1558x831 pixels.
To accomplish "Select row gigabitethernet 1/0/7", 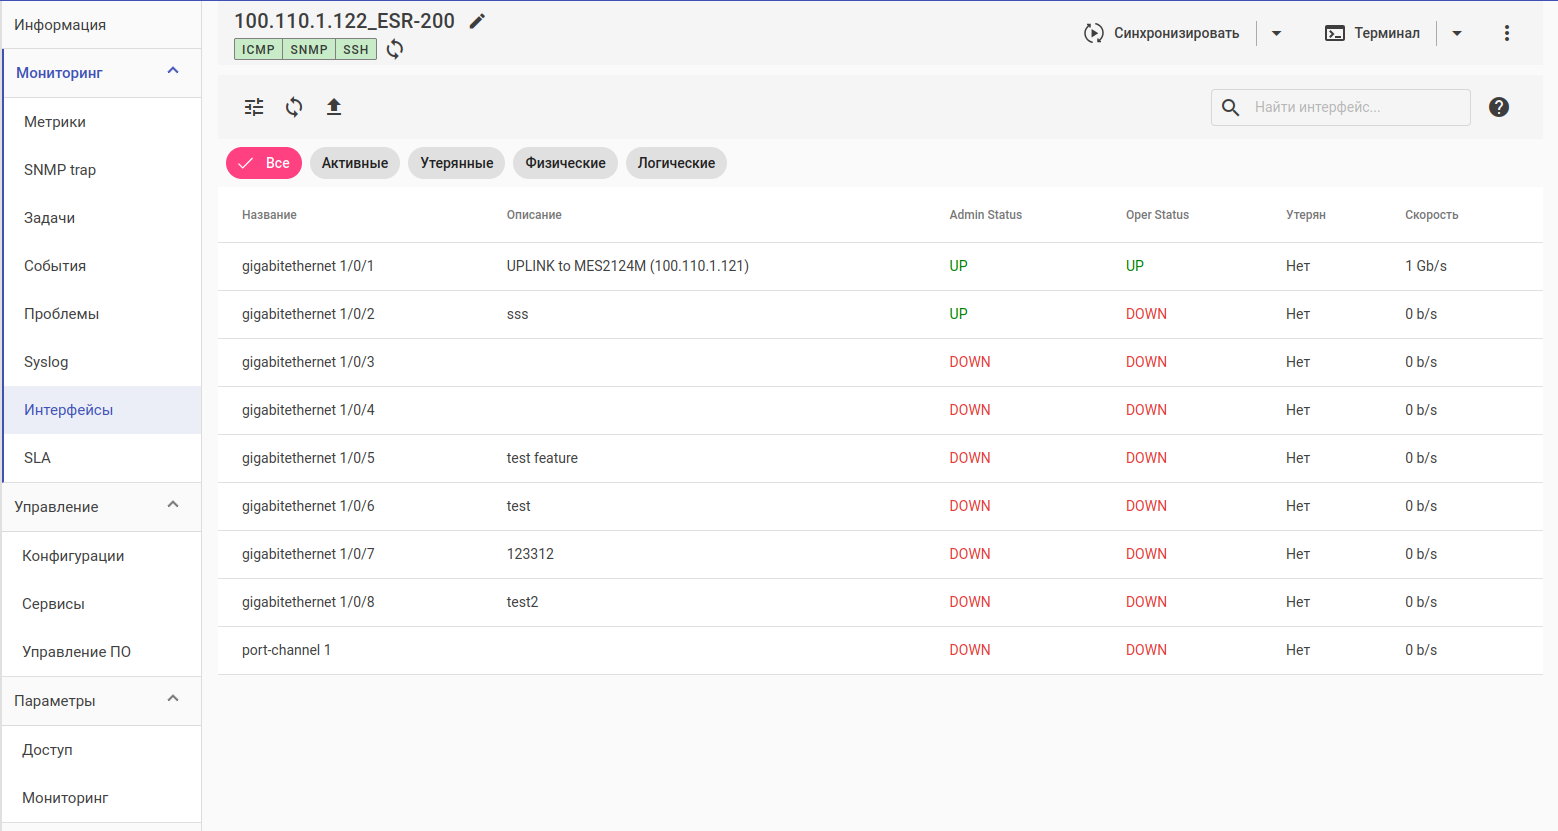I will 880,554.
